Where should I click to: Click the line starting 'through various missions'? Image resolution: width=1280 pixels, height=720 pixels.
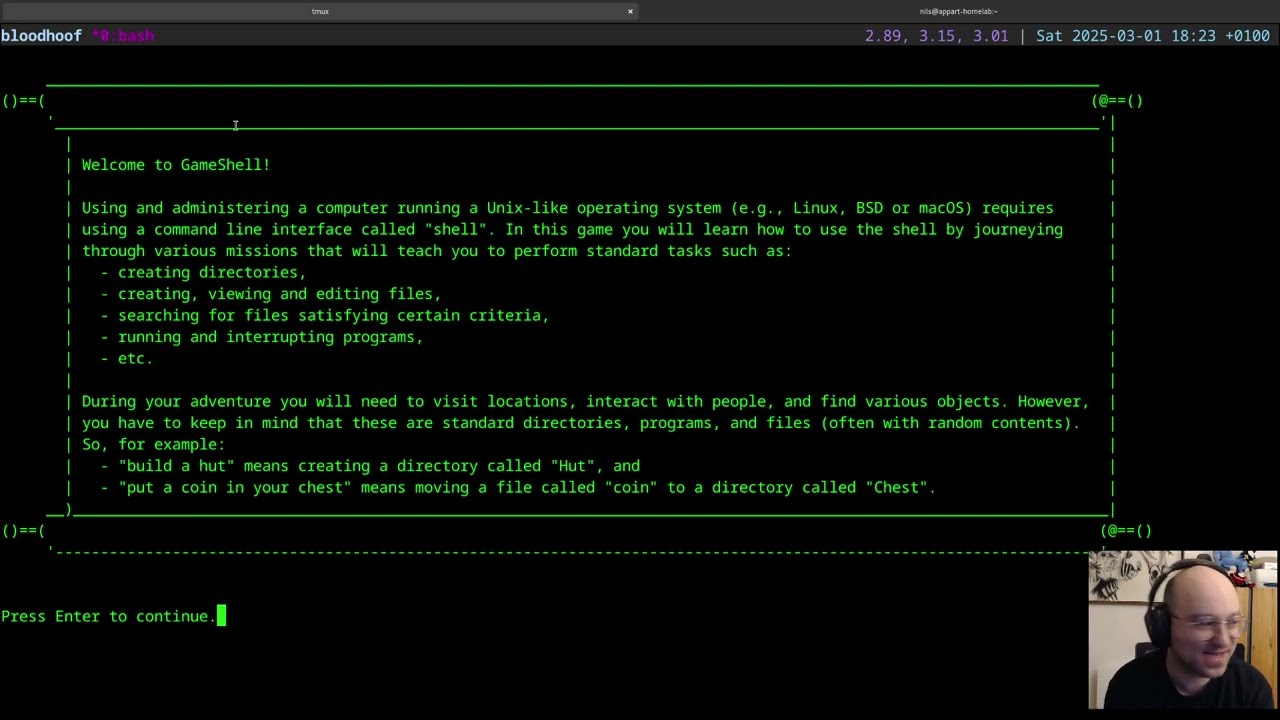pyautogui.click(x=437, y=251)
